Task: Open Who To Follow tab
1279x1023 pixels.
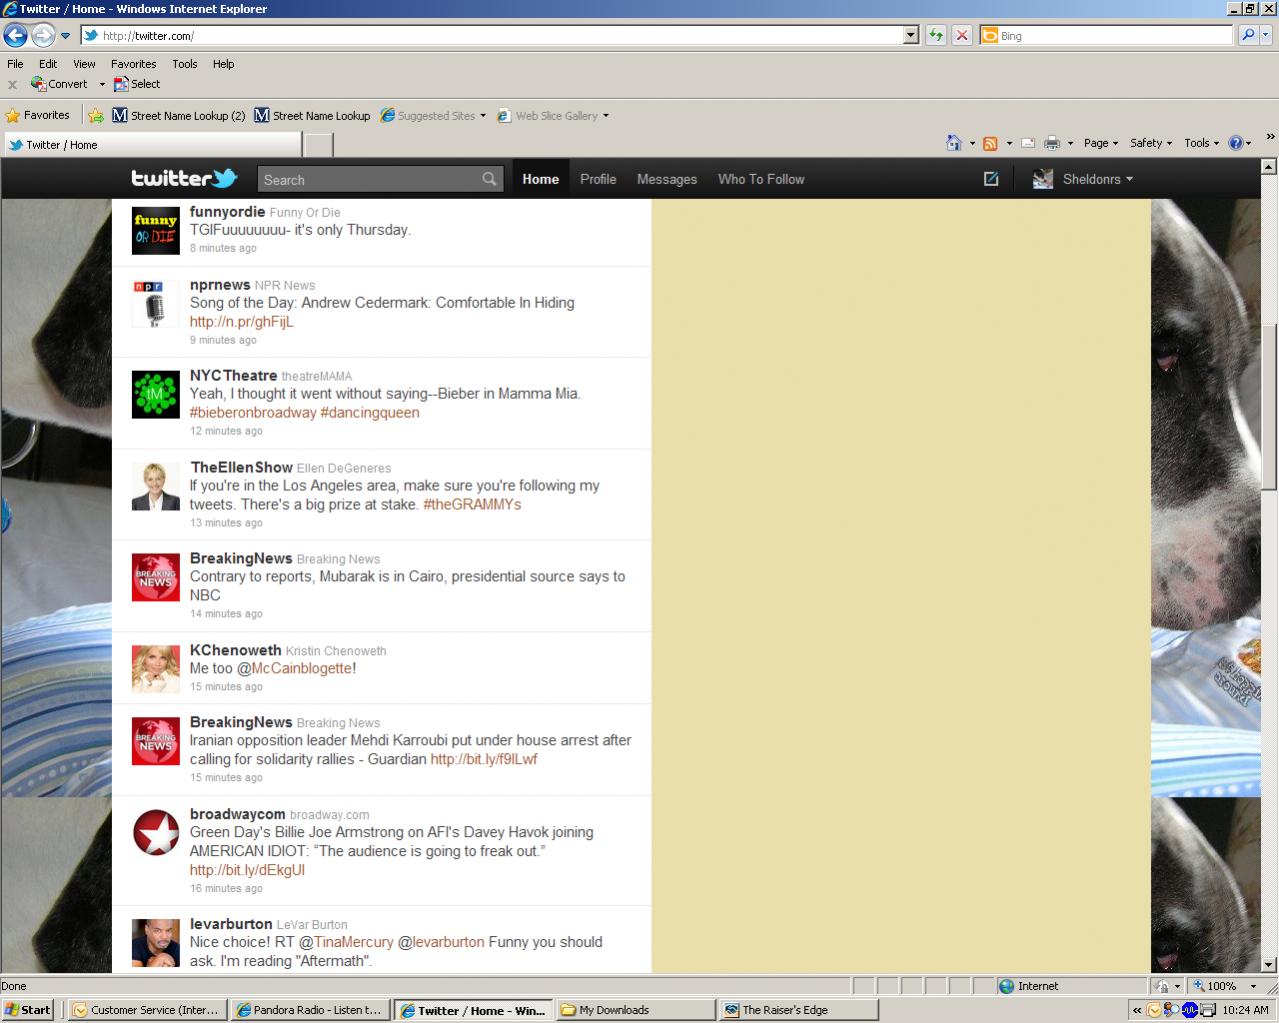Action: (761, 179)
